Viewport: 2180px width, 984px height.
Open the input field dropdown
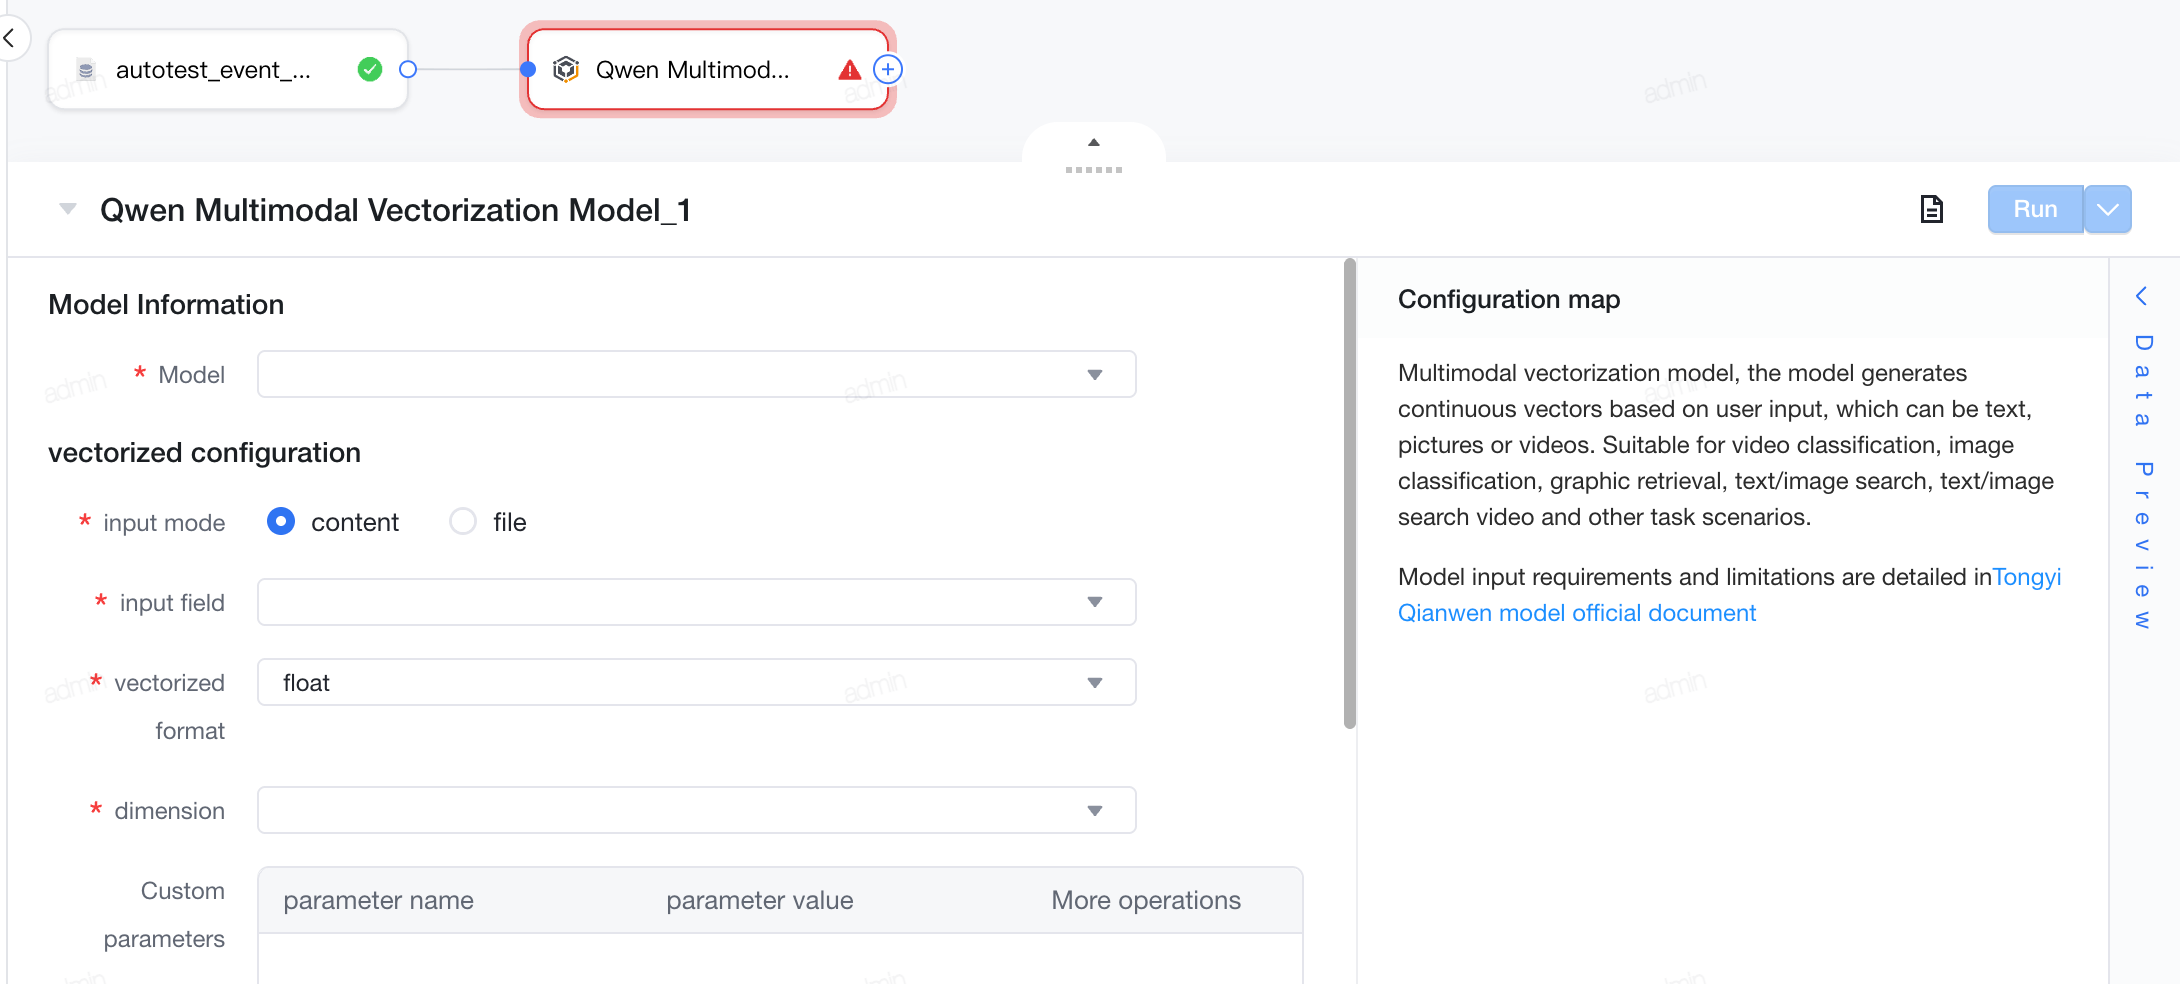pyautogui.click(x=696, y=602)
